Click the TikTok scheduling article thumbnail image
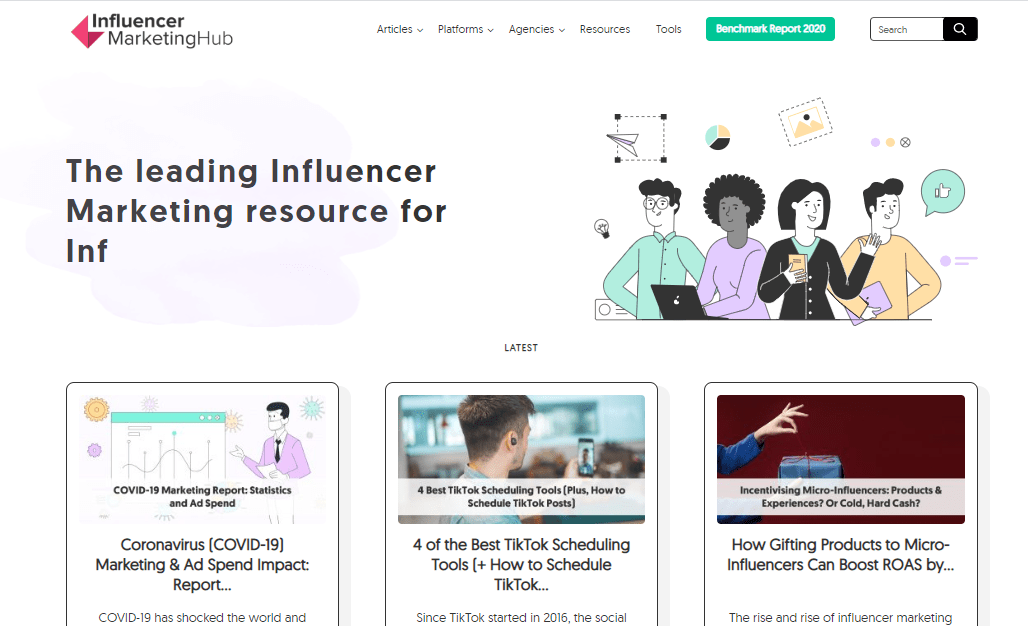Viewport: 1028px width, 626px height. [x=521, y=459]
